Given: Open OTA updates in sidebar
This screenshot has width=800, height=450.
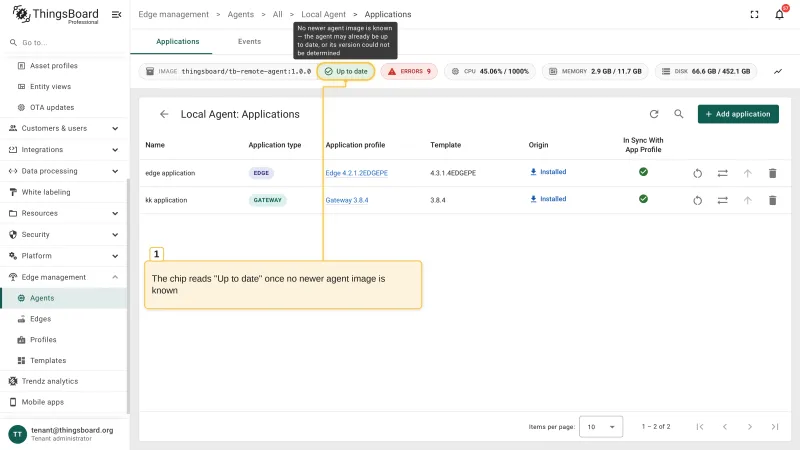Looking at the screenshot, I should tap(63, 108).
